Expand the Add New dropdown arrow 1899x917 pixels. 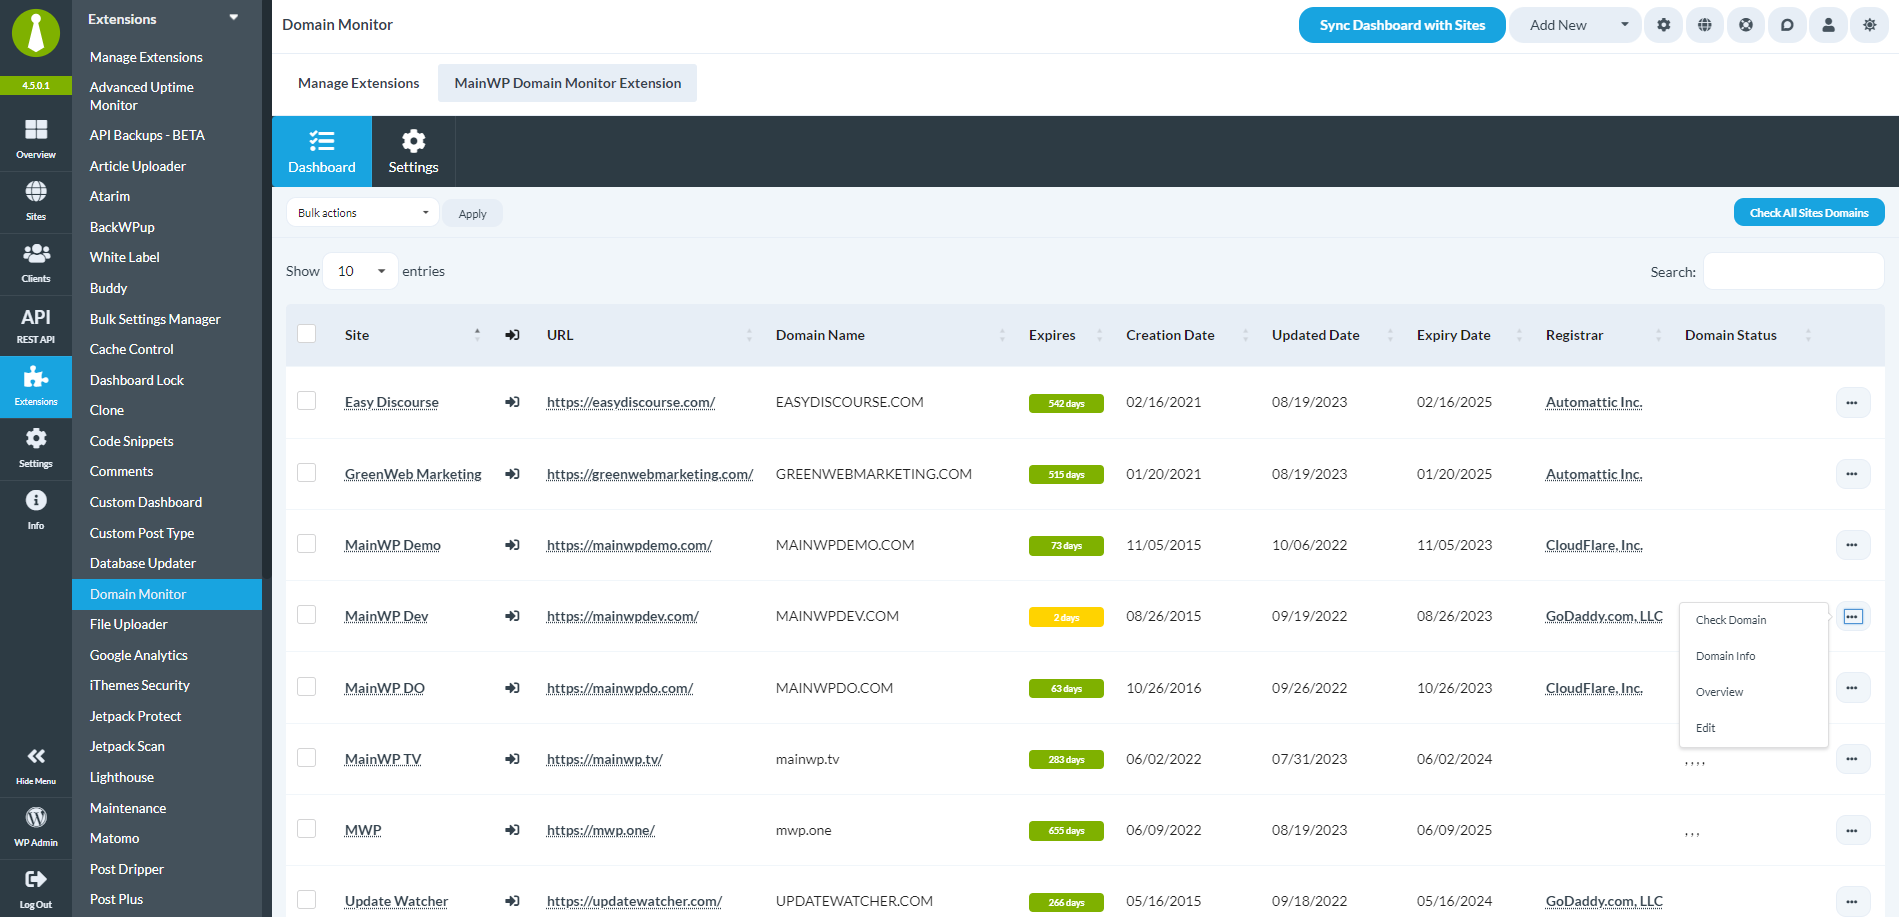(x=1624, y=25)
